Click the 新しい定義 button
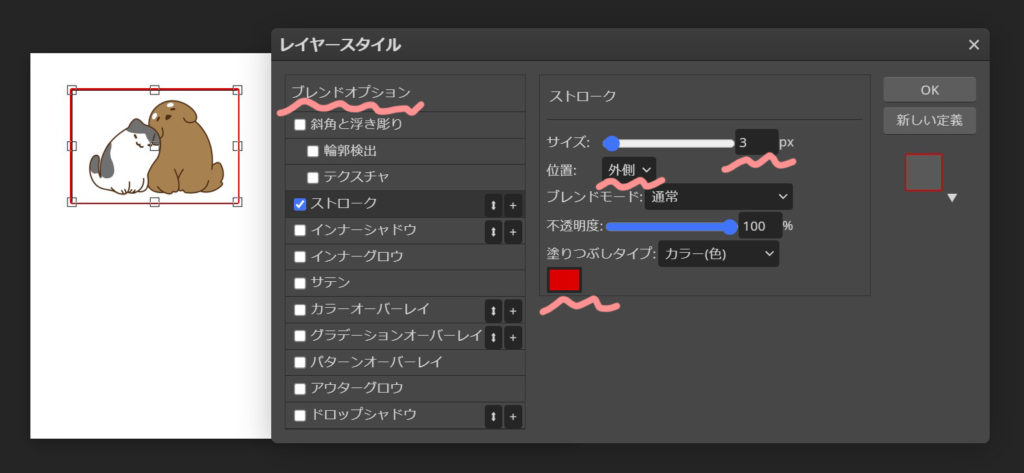The height and width of the screenshot is (473, 1024). pos(929,121)
